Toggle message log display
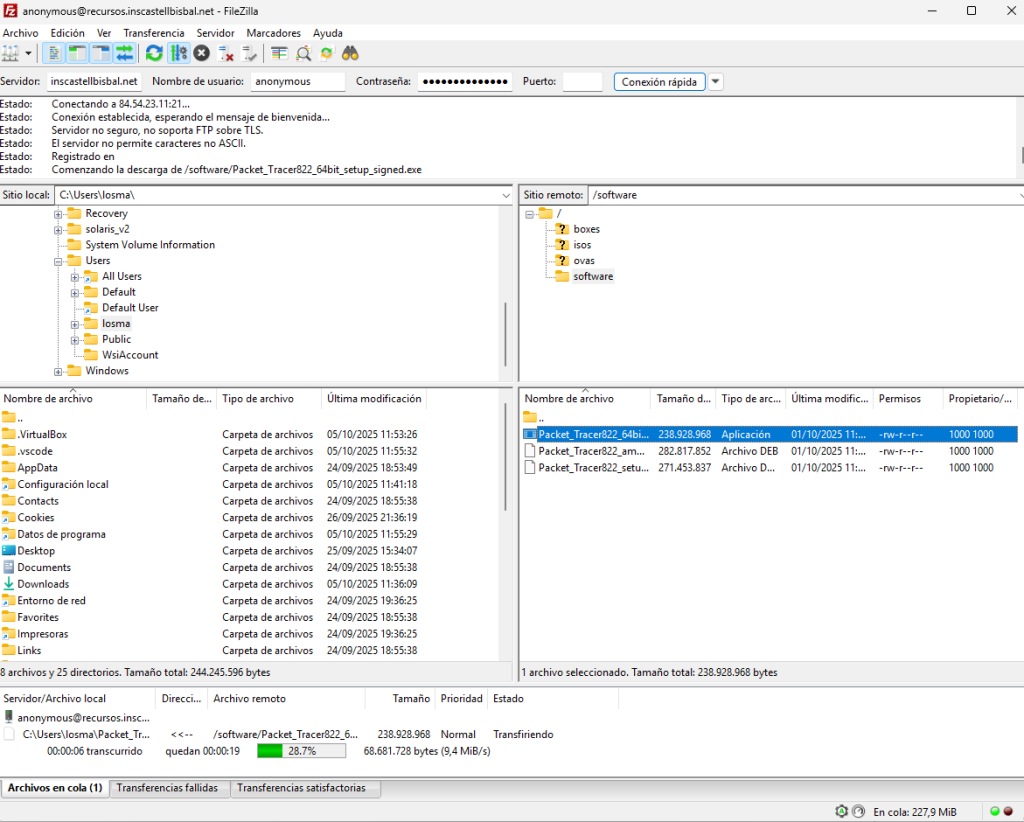Viewport: 1024px width, 822px height. (x=54, y=53)
